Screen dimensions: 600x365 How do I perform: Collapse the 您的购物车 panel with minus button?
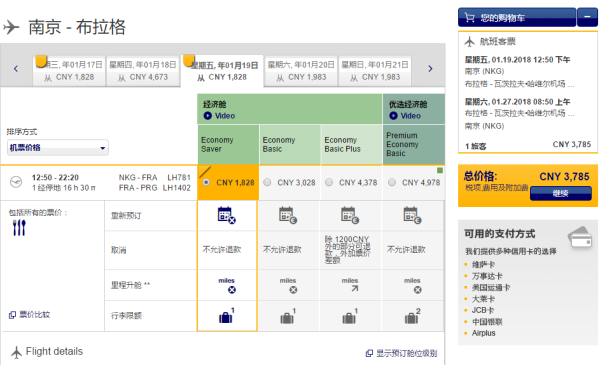click(x=587, y=17)
